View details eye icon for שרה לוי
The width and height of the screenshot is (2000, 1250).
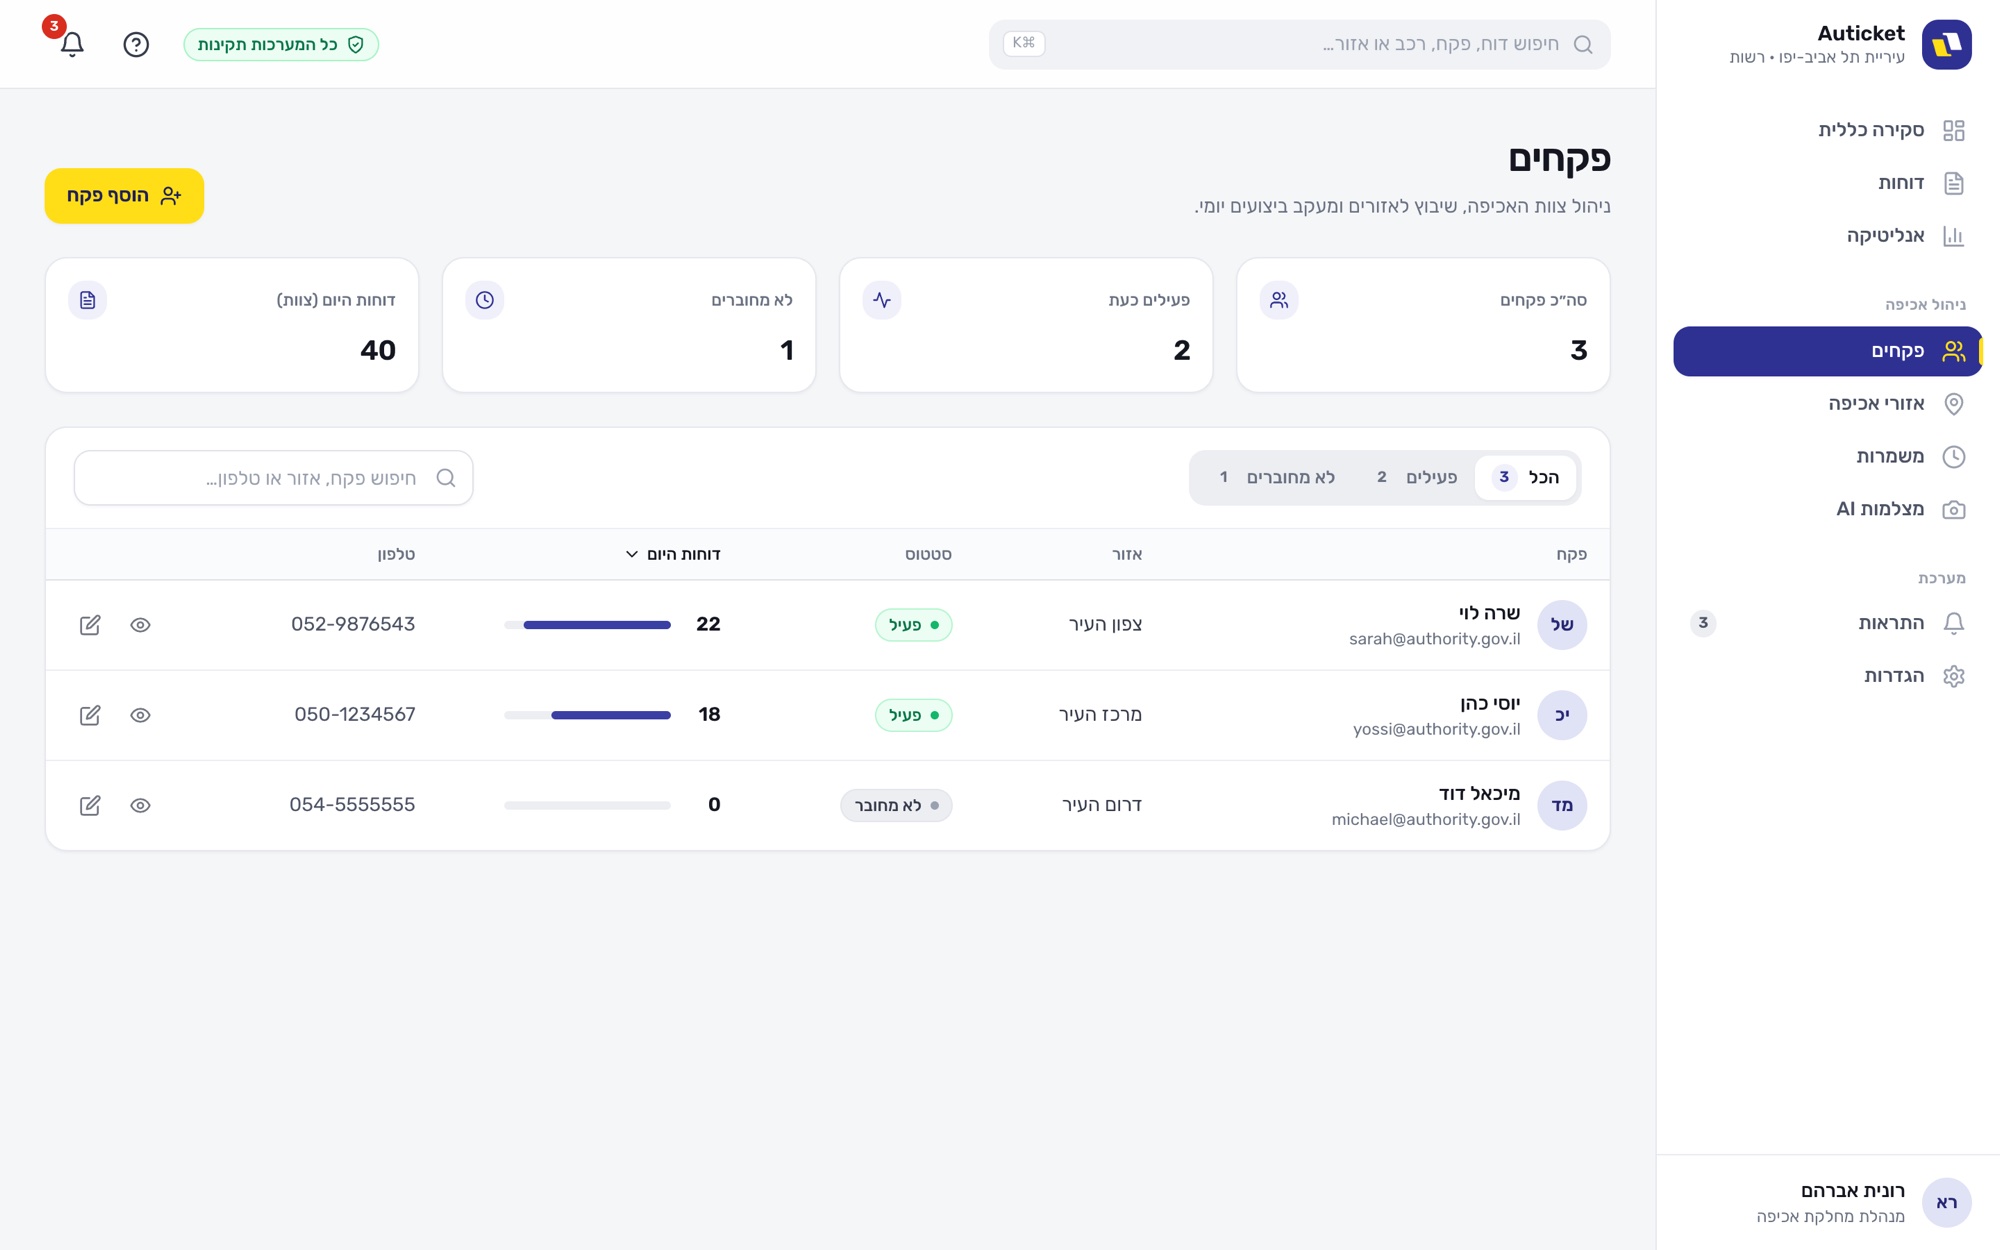pos(140,625)
